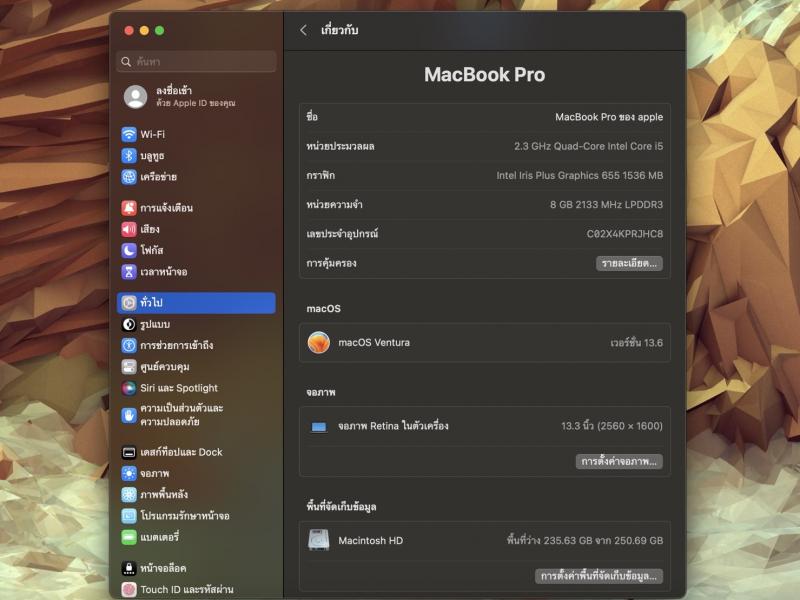The width and height of the screenshot is (800, 600).
Task: Open Desktop and Dock settings
Action: click(x=181, y=452)
